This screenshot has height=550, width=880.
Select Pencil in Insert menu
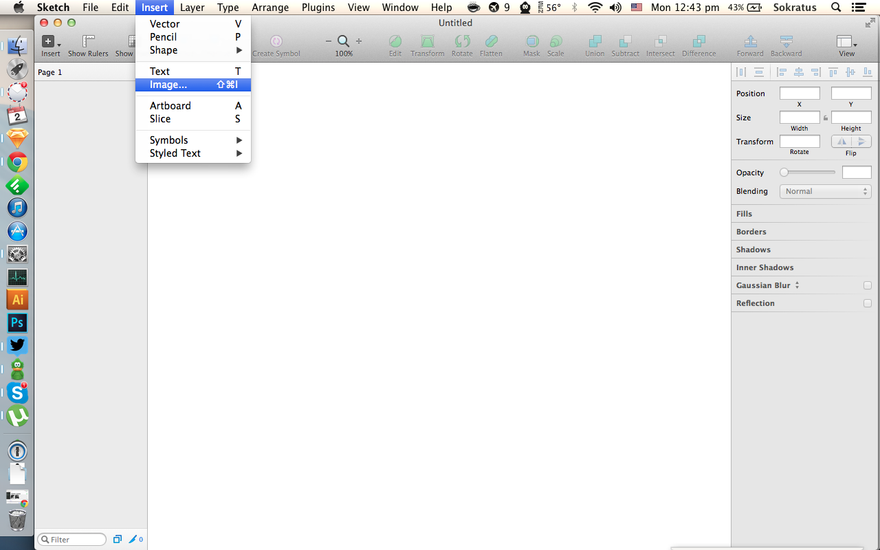tap(193, 37)
